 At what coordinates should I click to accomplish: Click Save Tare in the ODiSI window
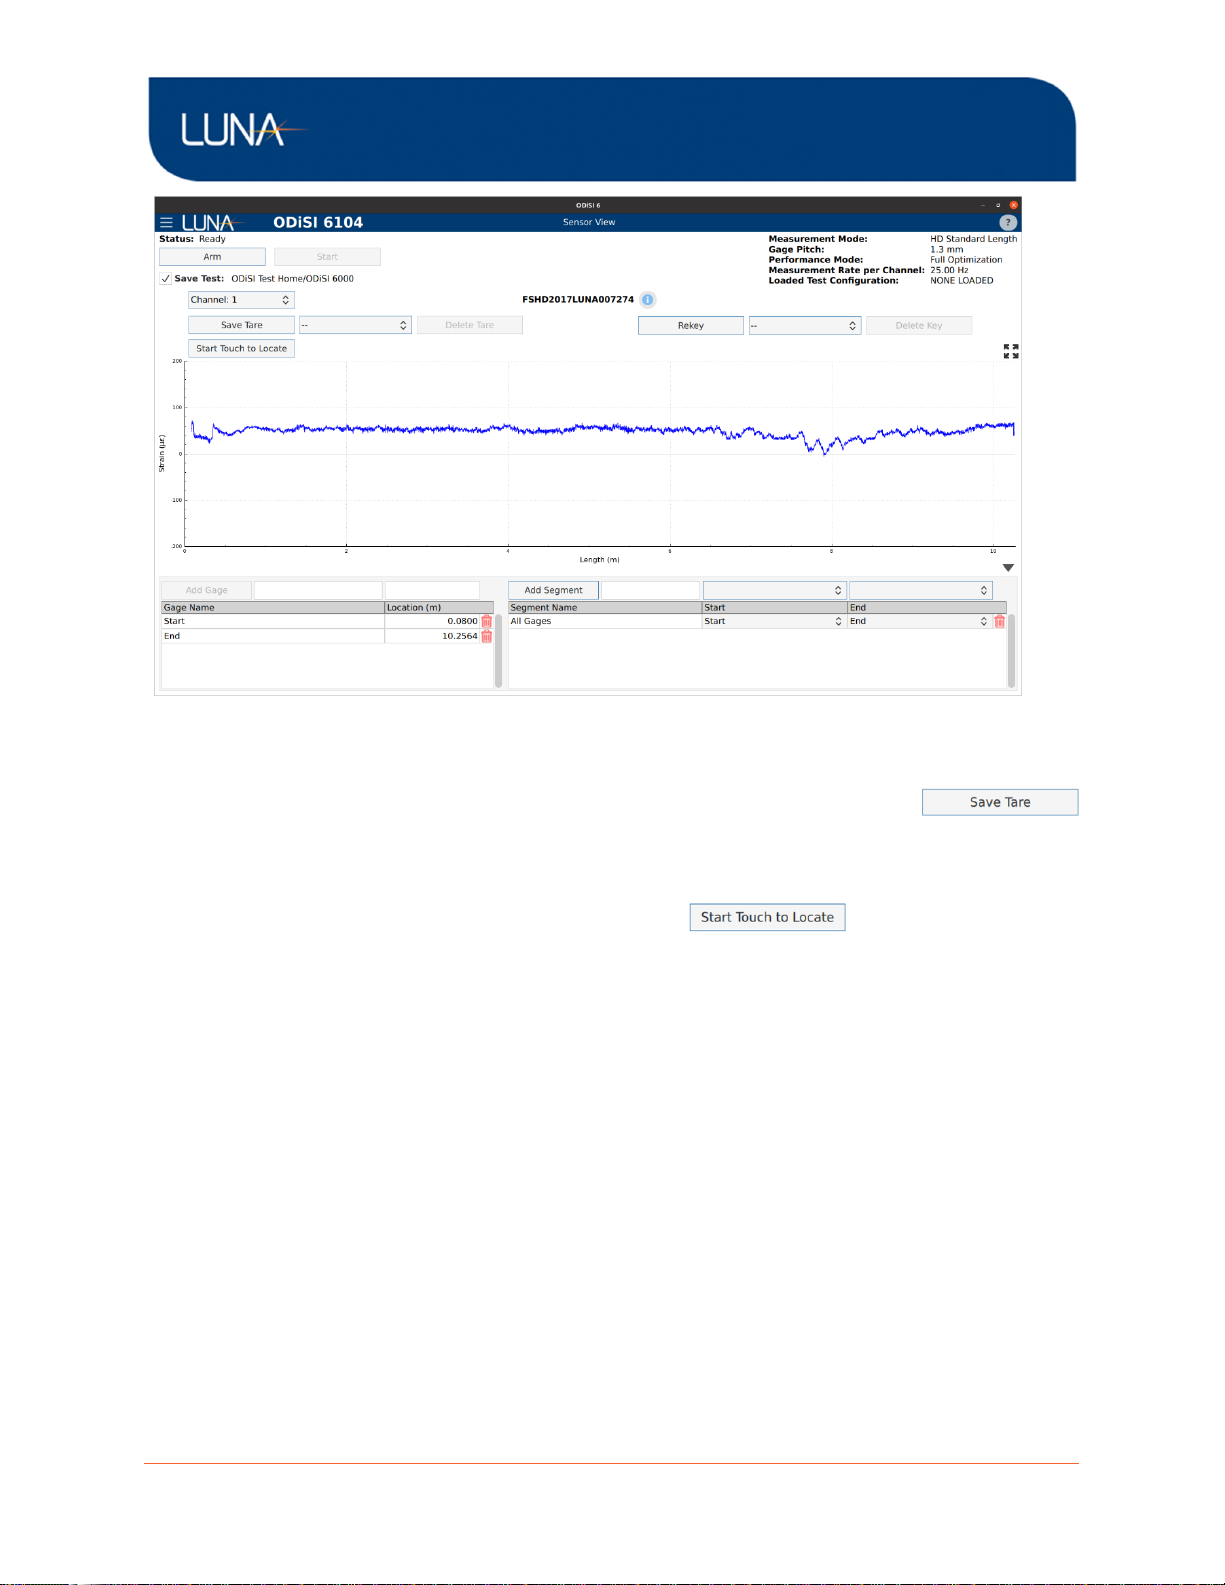click(241, 325)
